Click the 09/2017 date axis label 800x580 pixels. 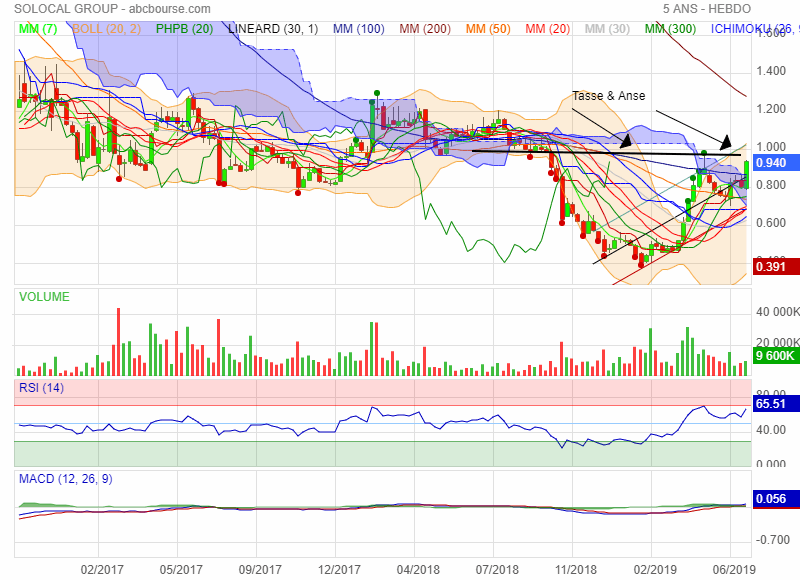(x=260, y=569)
